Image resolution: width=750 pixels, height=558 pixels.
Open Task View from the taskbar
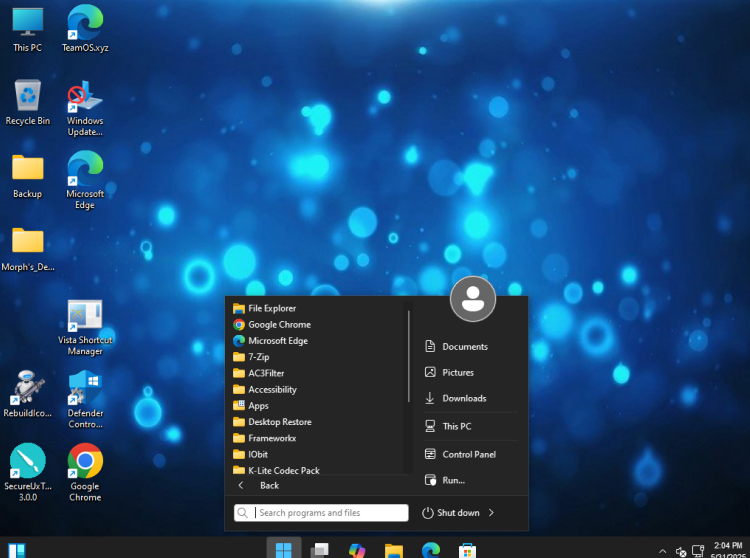click(x=320, y=550)
